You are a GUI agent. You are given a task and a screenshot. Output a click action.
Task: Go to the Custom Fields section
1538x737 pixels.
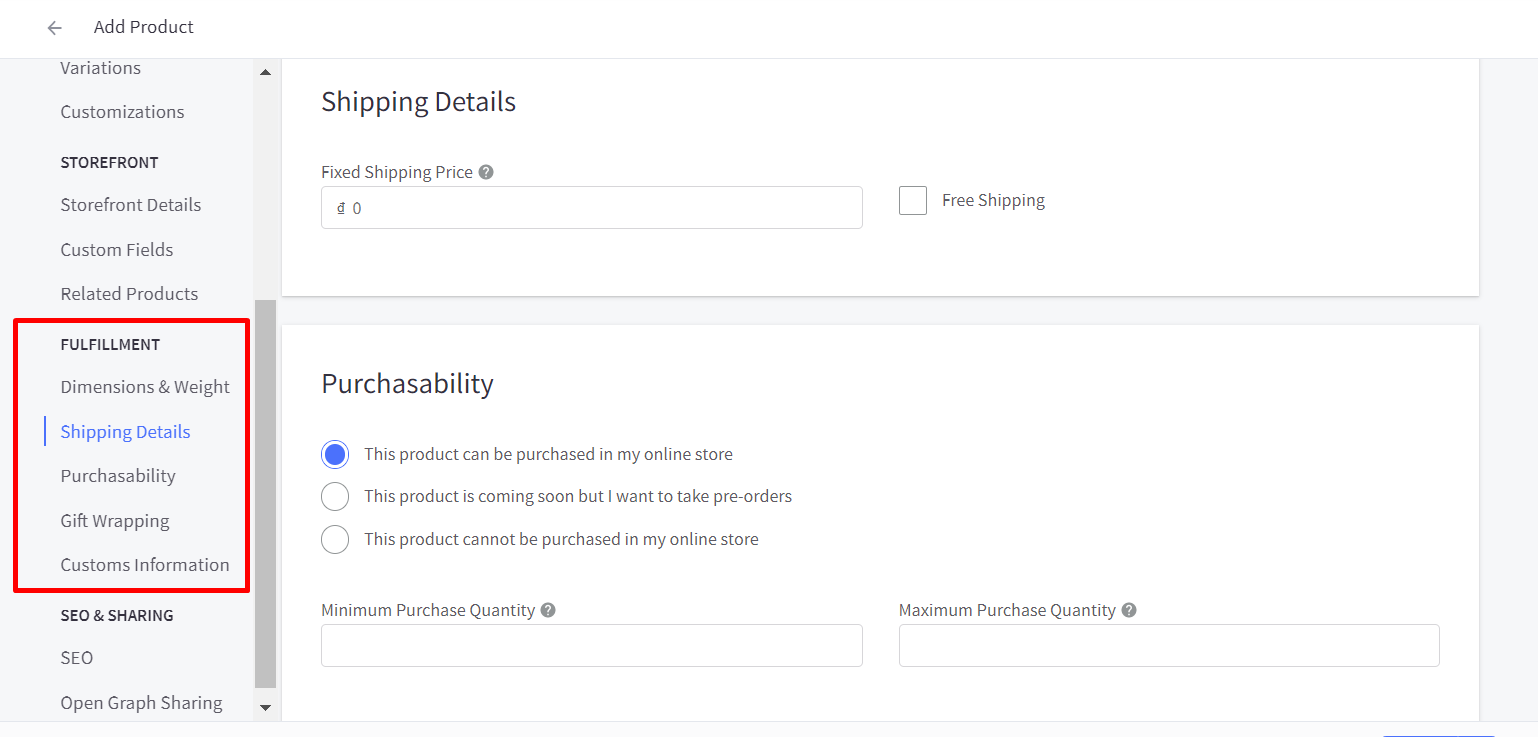point(116,250)
